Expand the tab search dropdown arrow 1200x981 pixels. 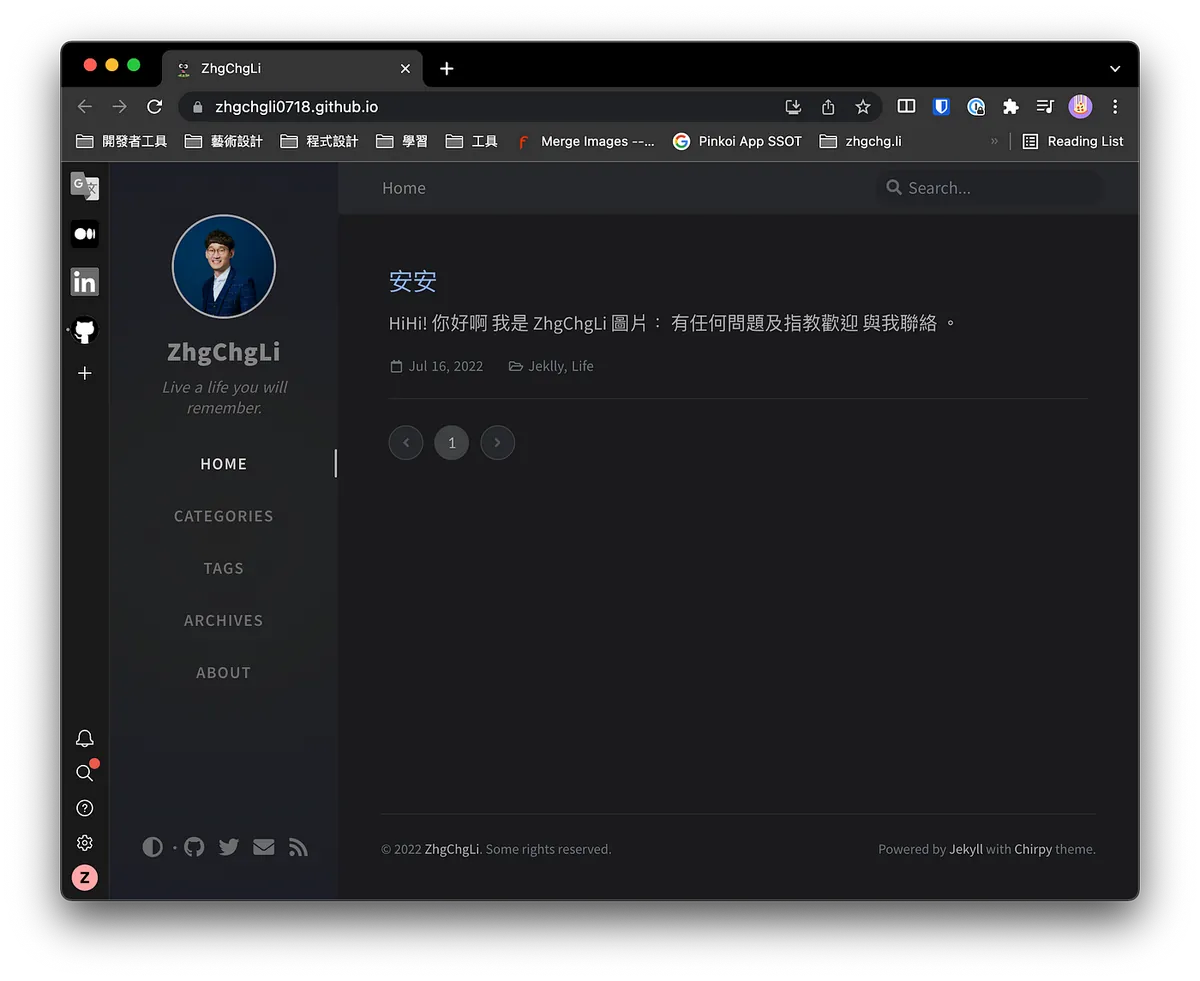pos(1115,69)
